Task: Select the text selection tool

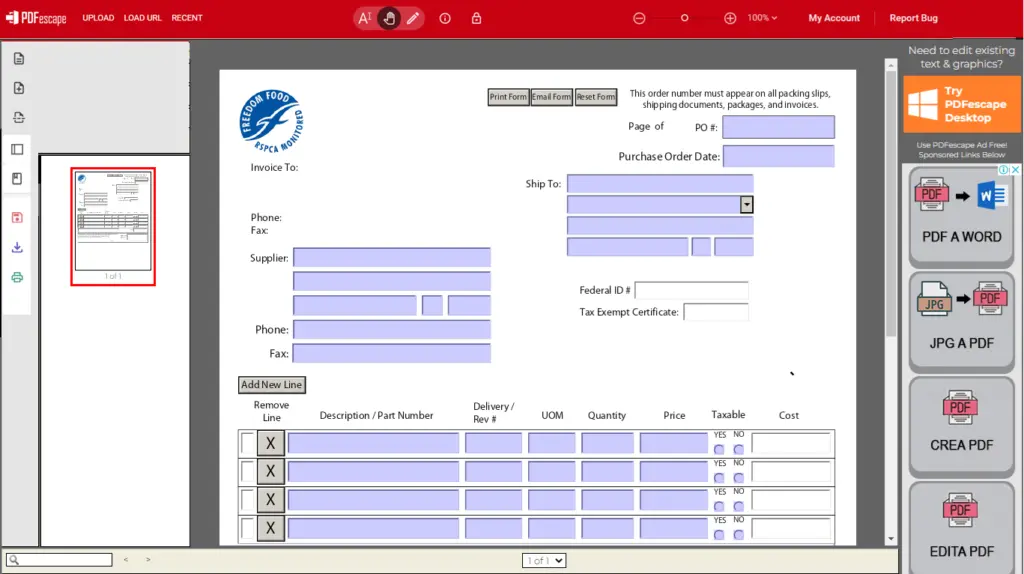Action: coord(364,18)
